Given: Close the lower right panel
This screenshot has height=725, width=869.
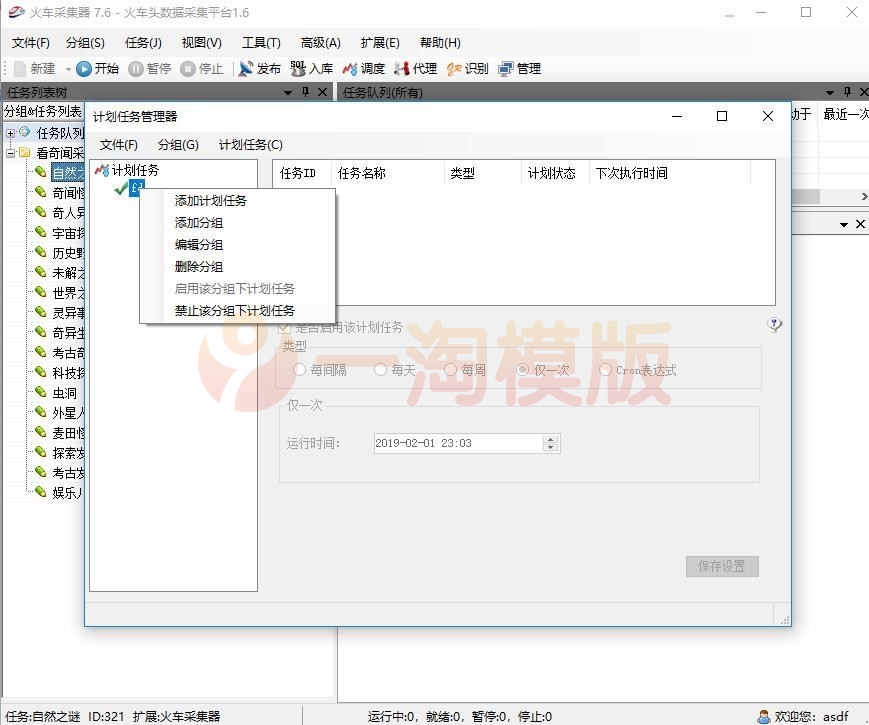Looking at the screenshot, I should coord(860,224).
